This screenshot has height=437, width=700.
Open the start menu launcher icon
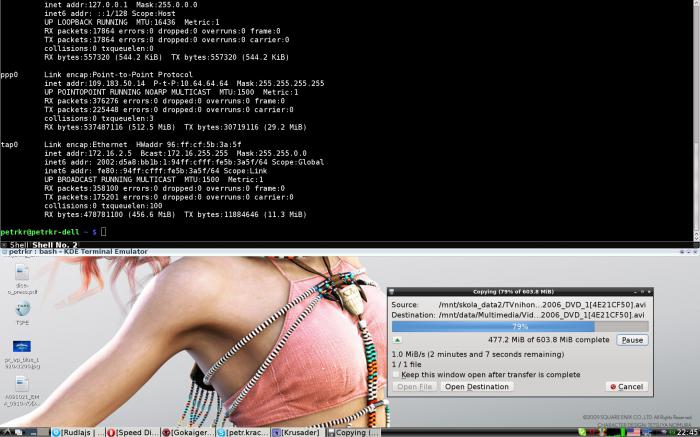tap(5, 432)
